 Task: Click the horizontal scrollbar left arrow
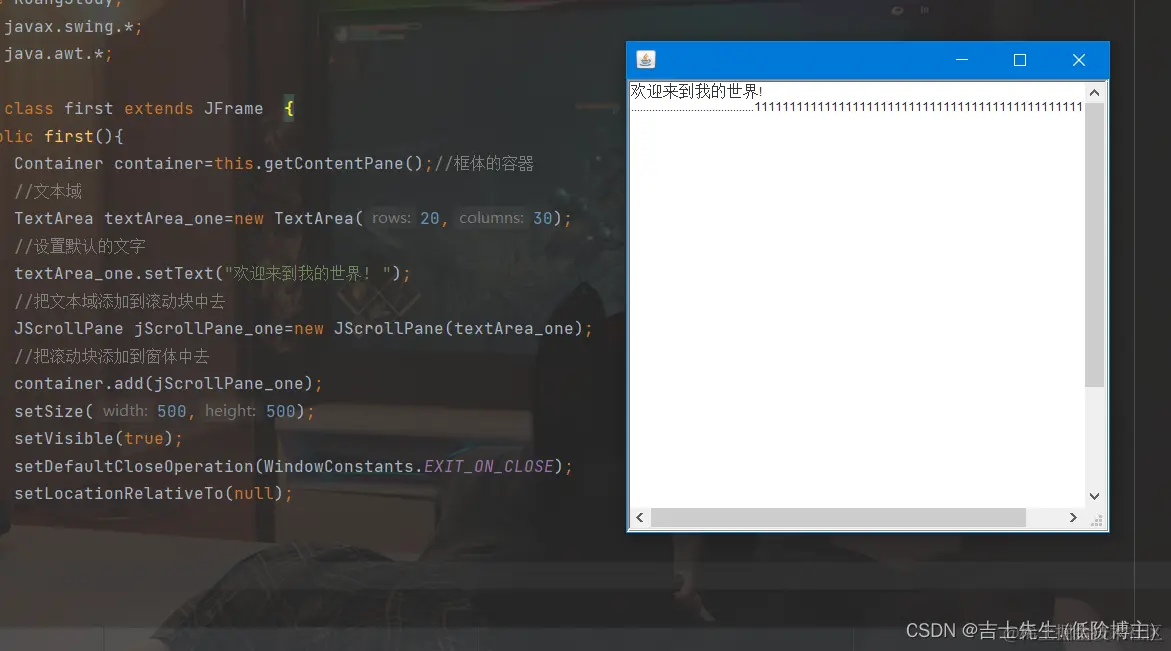(640, 517)
